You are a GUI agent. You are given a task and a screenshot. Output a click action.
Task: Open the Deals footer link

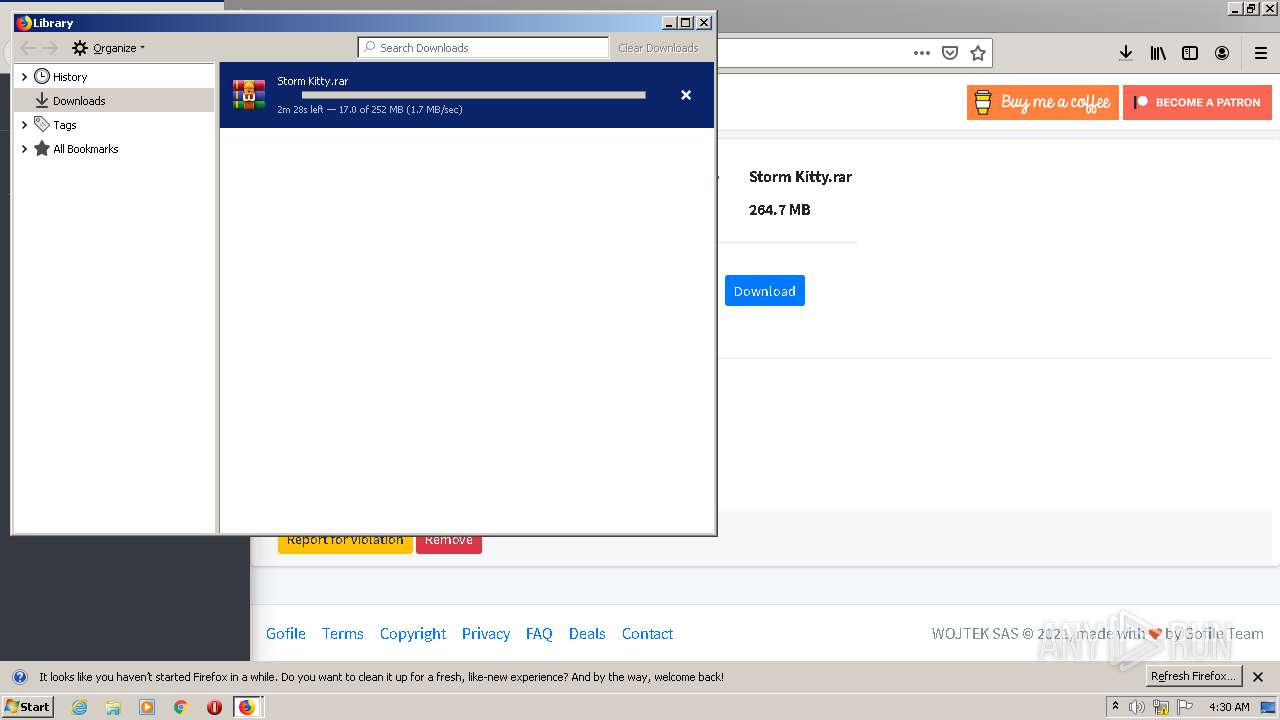[x=587, y=634]
